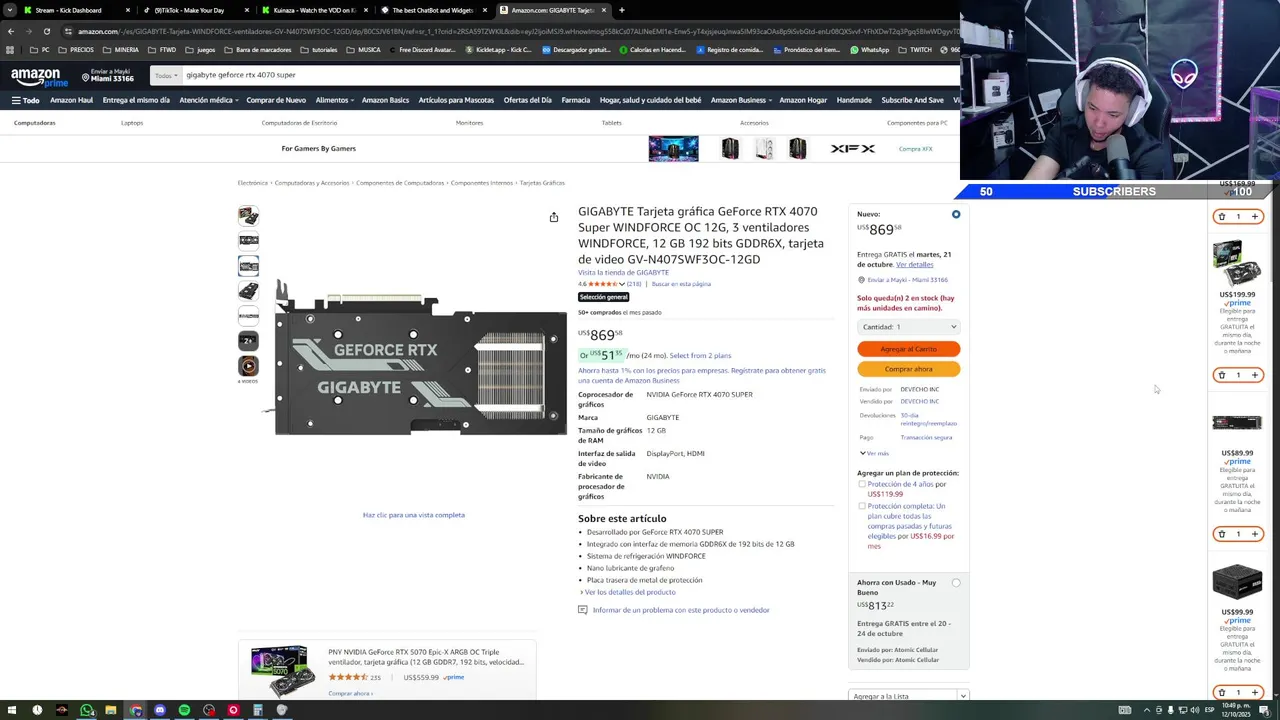This screenshot has height=720, width=1280.
Task: Click the trash icon under the US$199.99 cart item
Action: [x=1221, y=375]
